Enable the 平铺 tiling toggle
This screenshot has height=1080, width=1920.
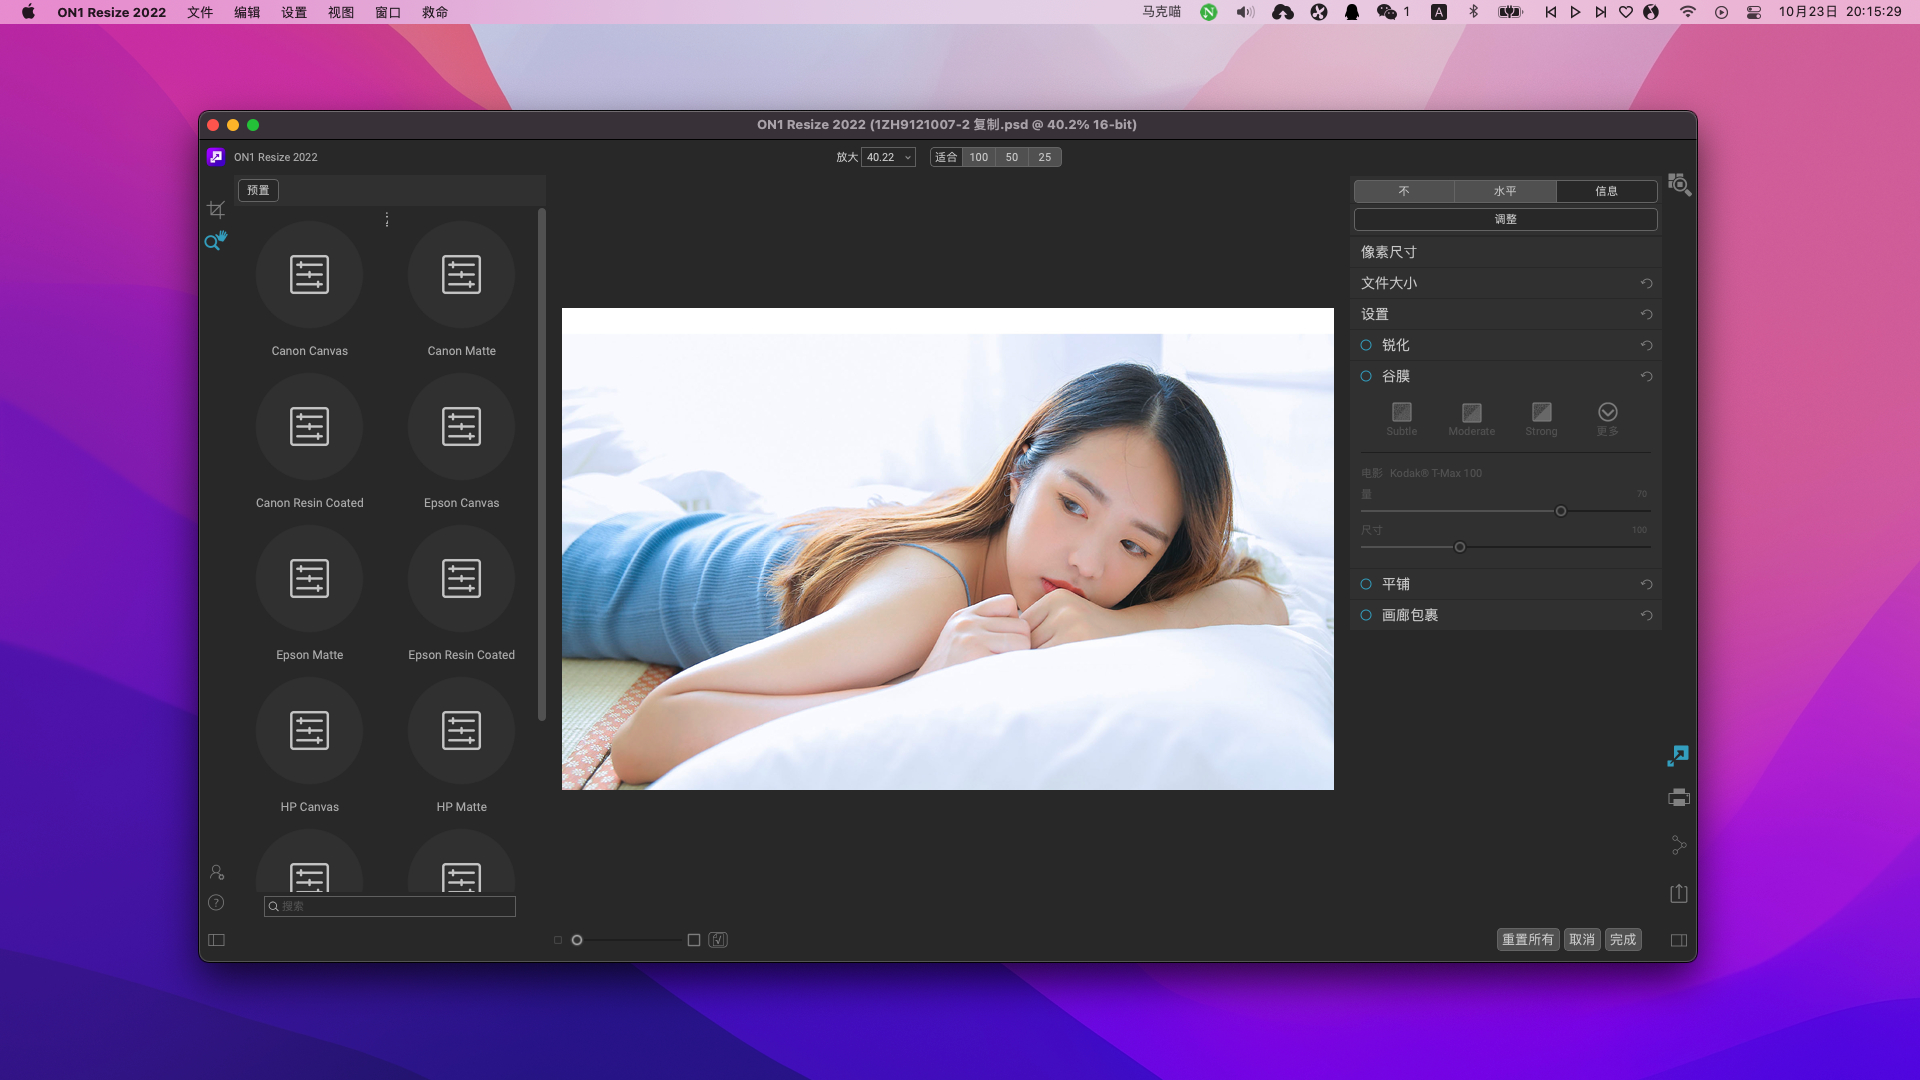tap(1366, 584)
